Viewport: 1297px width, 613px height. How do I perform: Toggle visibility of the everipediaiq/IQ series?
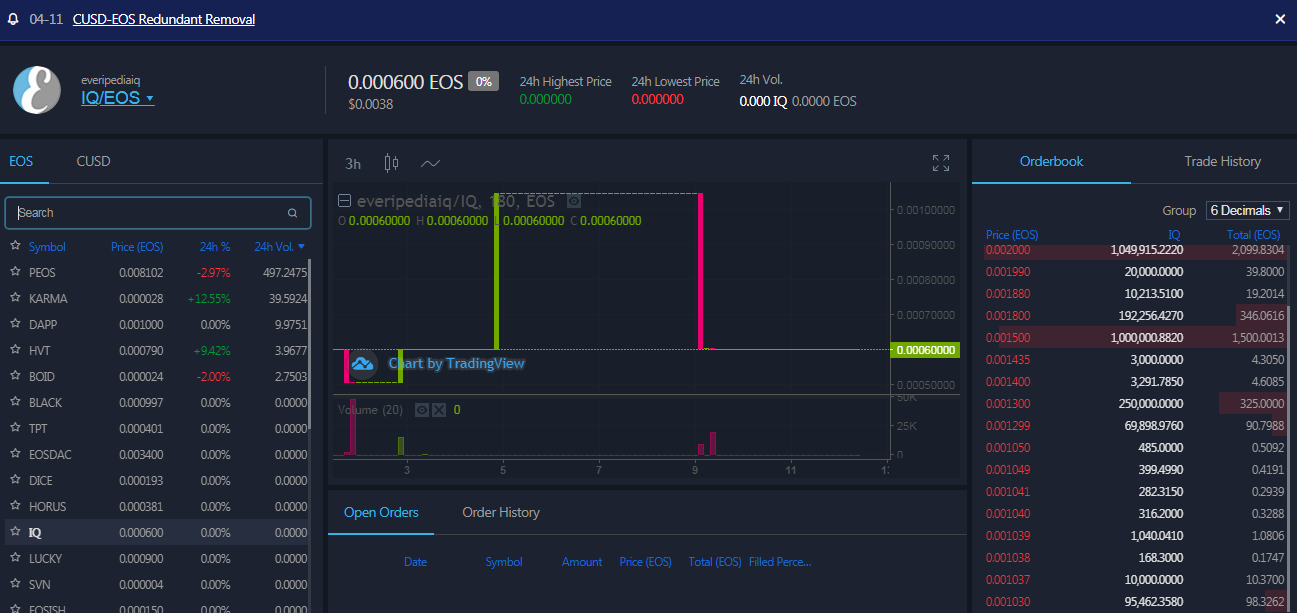coord(574,201)
